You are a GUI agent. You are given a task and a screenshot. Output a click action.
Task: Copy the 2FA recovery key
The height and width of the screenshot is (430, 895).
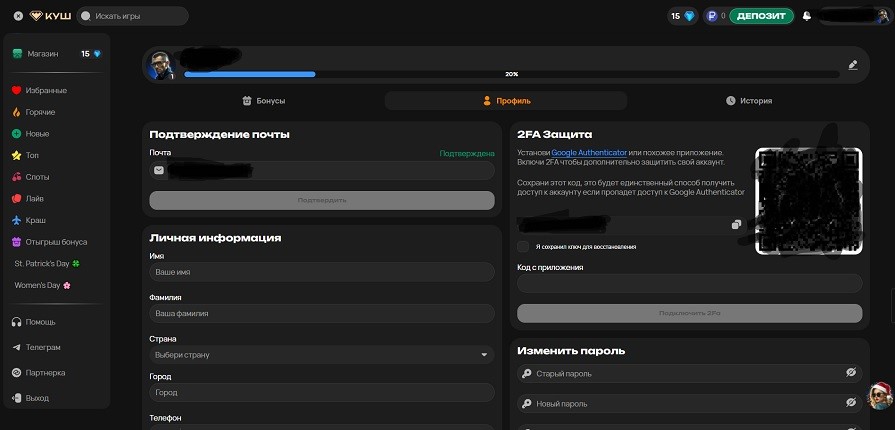(x=736, y=225)
